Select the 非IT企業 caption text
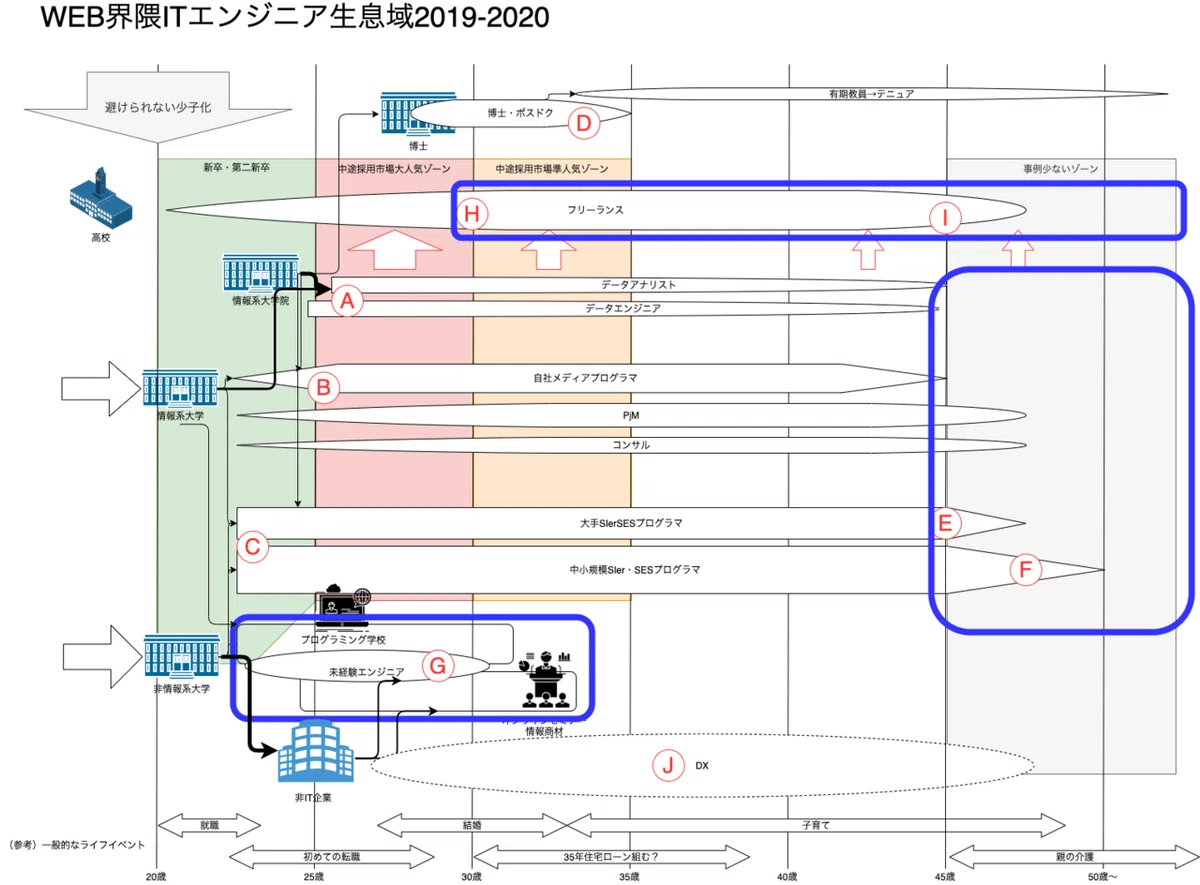Screen dimensions: 1200x885 [313, 797]
